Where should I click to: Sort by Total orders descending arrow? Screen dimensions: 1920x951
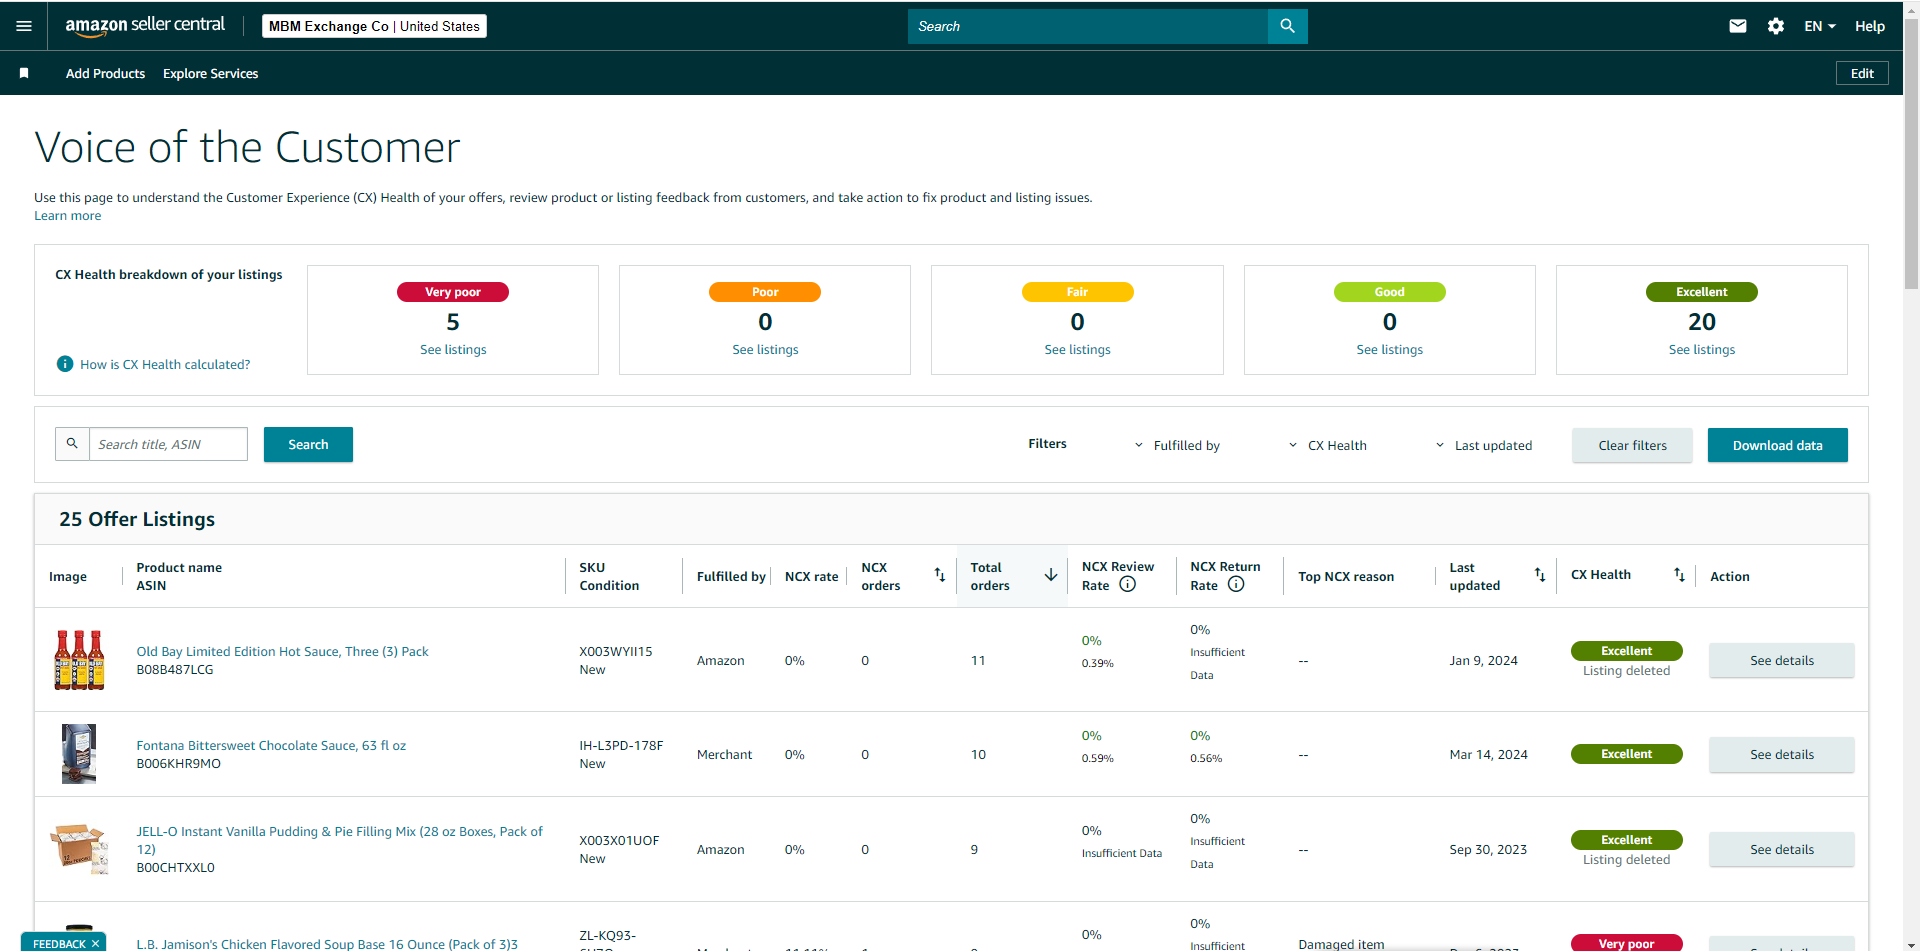point(1051,575)
